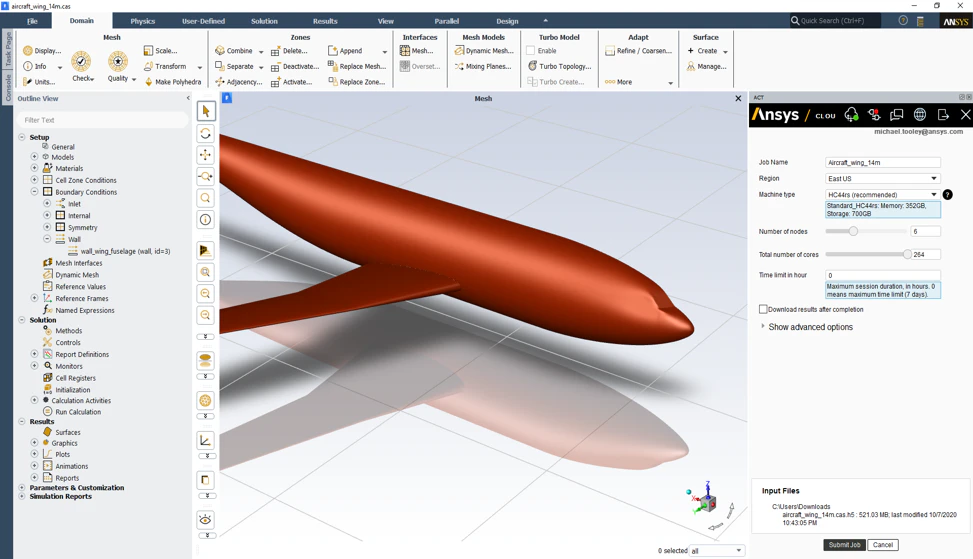Click the Submit Job button
The image size is (973, 559).
tap(845, 545)
